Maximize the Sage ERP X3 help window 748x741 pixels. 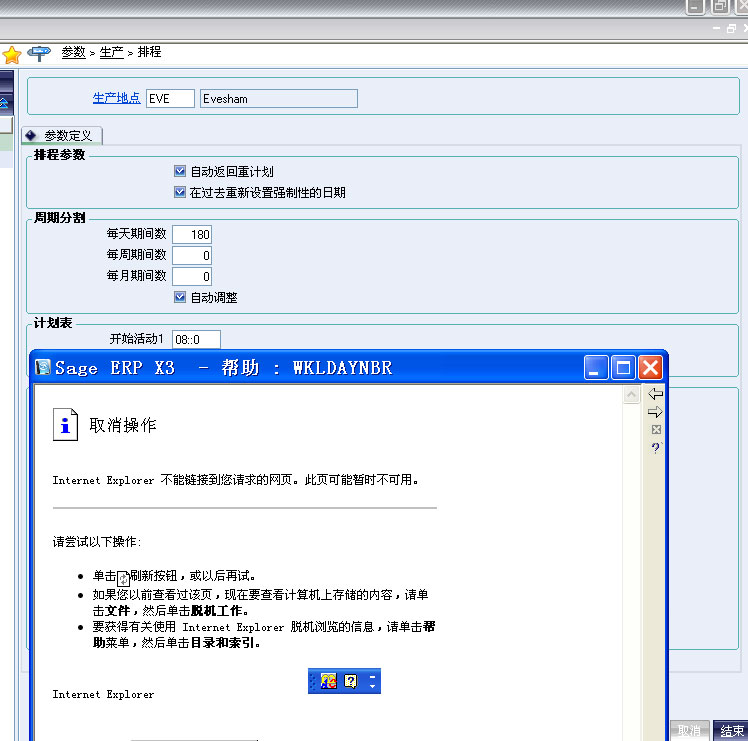coord(623,367)
